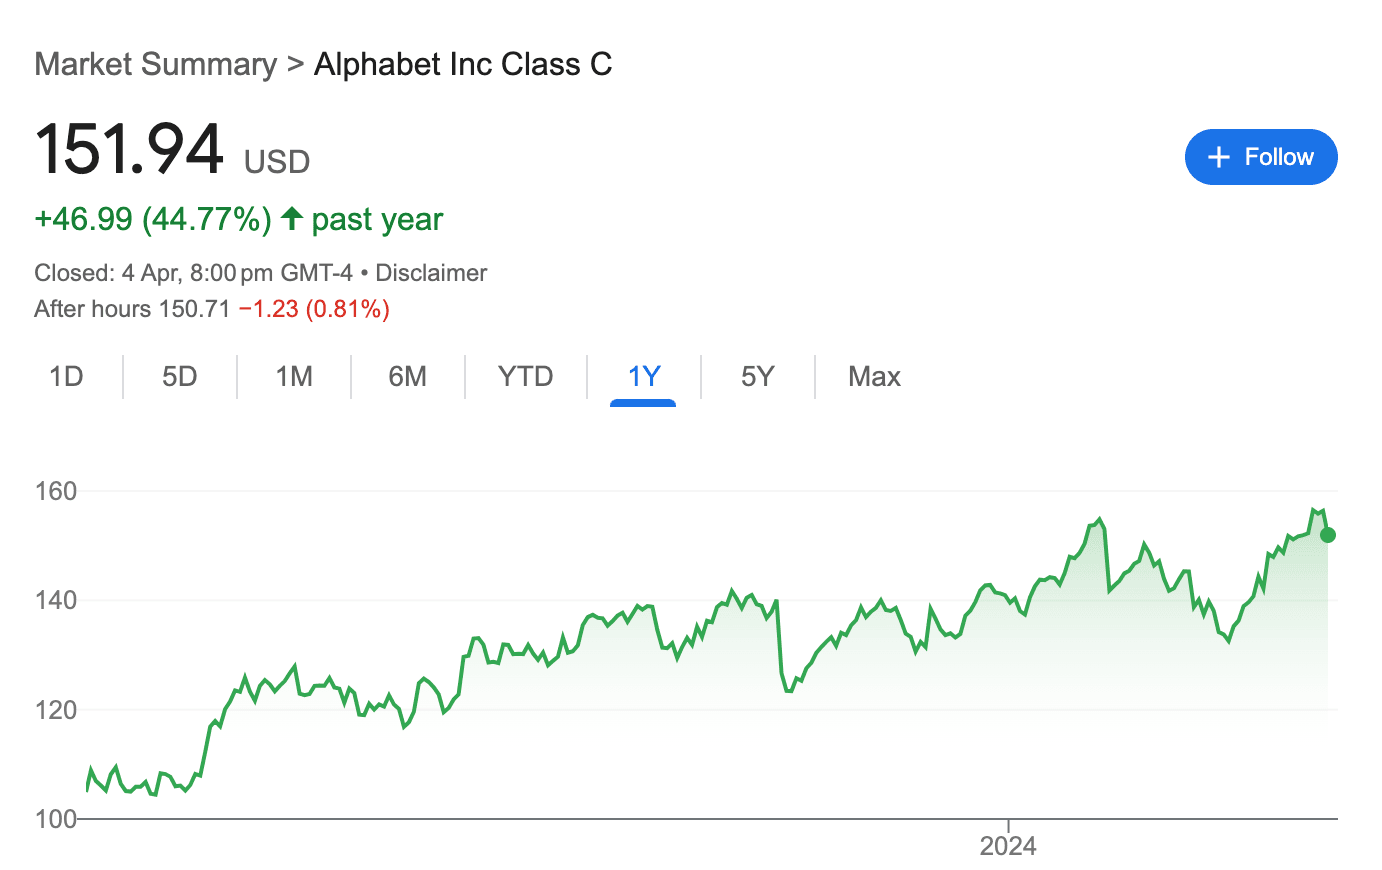Open the YTD range tab
1382x870 pixels.
[526, 376]
